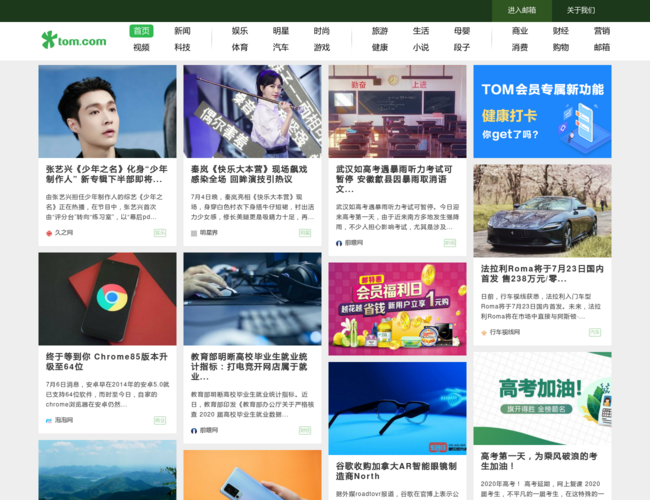650x500 pixels.
Task: Select the 首页 navigation tab
Action: point(141,31)
